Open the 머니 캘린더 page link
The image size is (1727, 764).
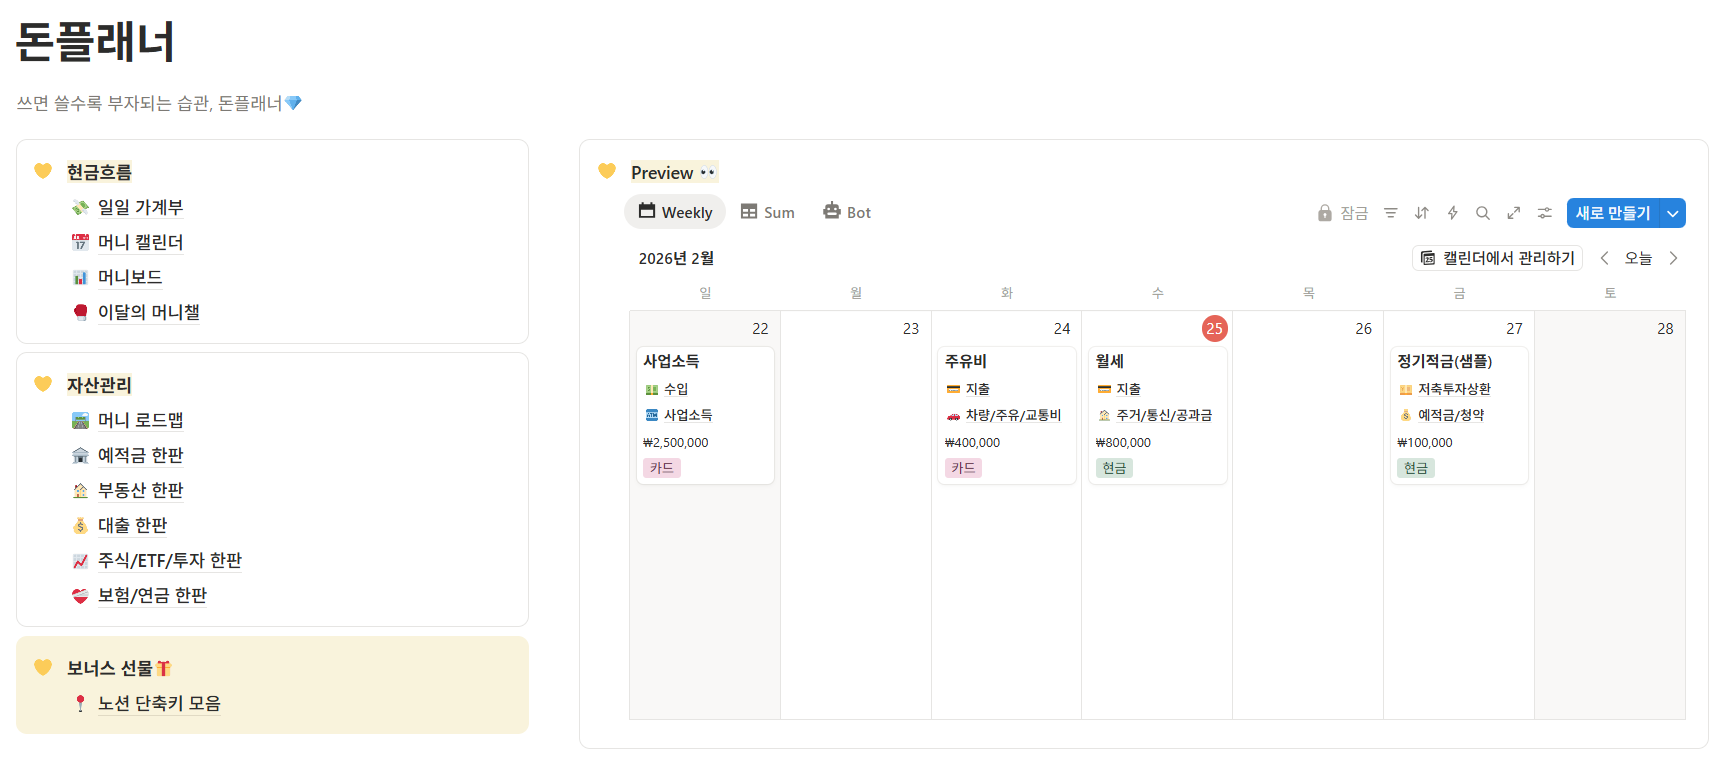coord(140,242)
